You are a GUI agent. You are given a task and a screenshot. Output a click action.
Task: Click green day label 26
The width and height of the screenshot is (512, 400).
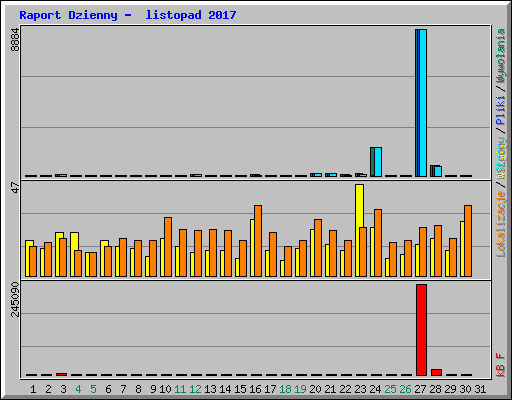pos(405,389)
